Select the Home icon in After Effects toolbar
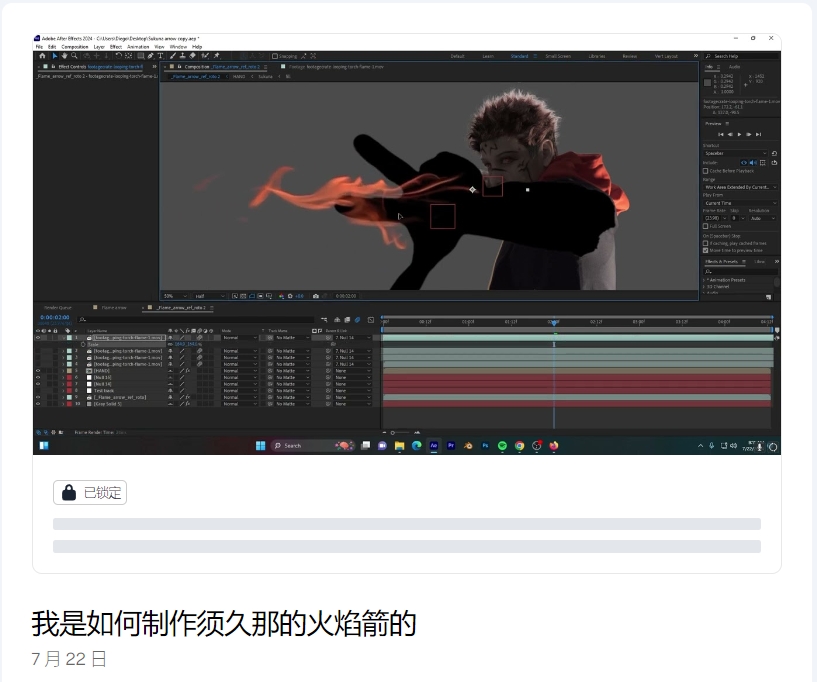817x682 pixels. (x=43, y=56)
